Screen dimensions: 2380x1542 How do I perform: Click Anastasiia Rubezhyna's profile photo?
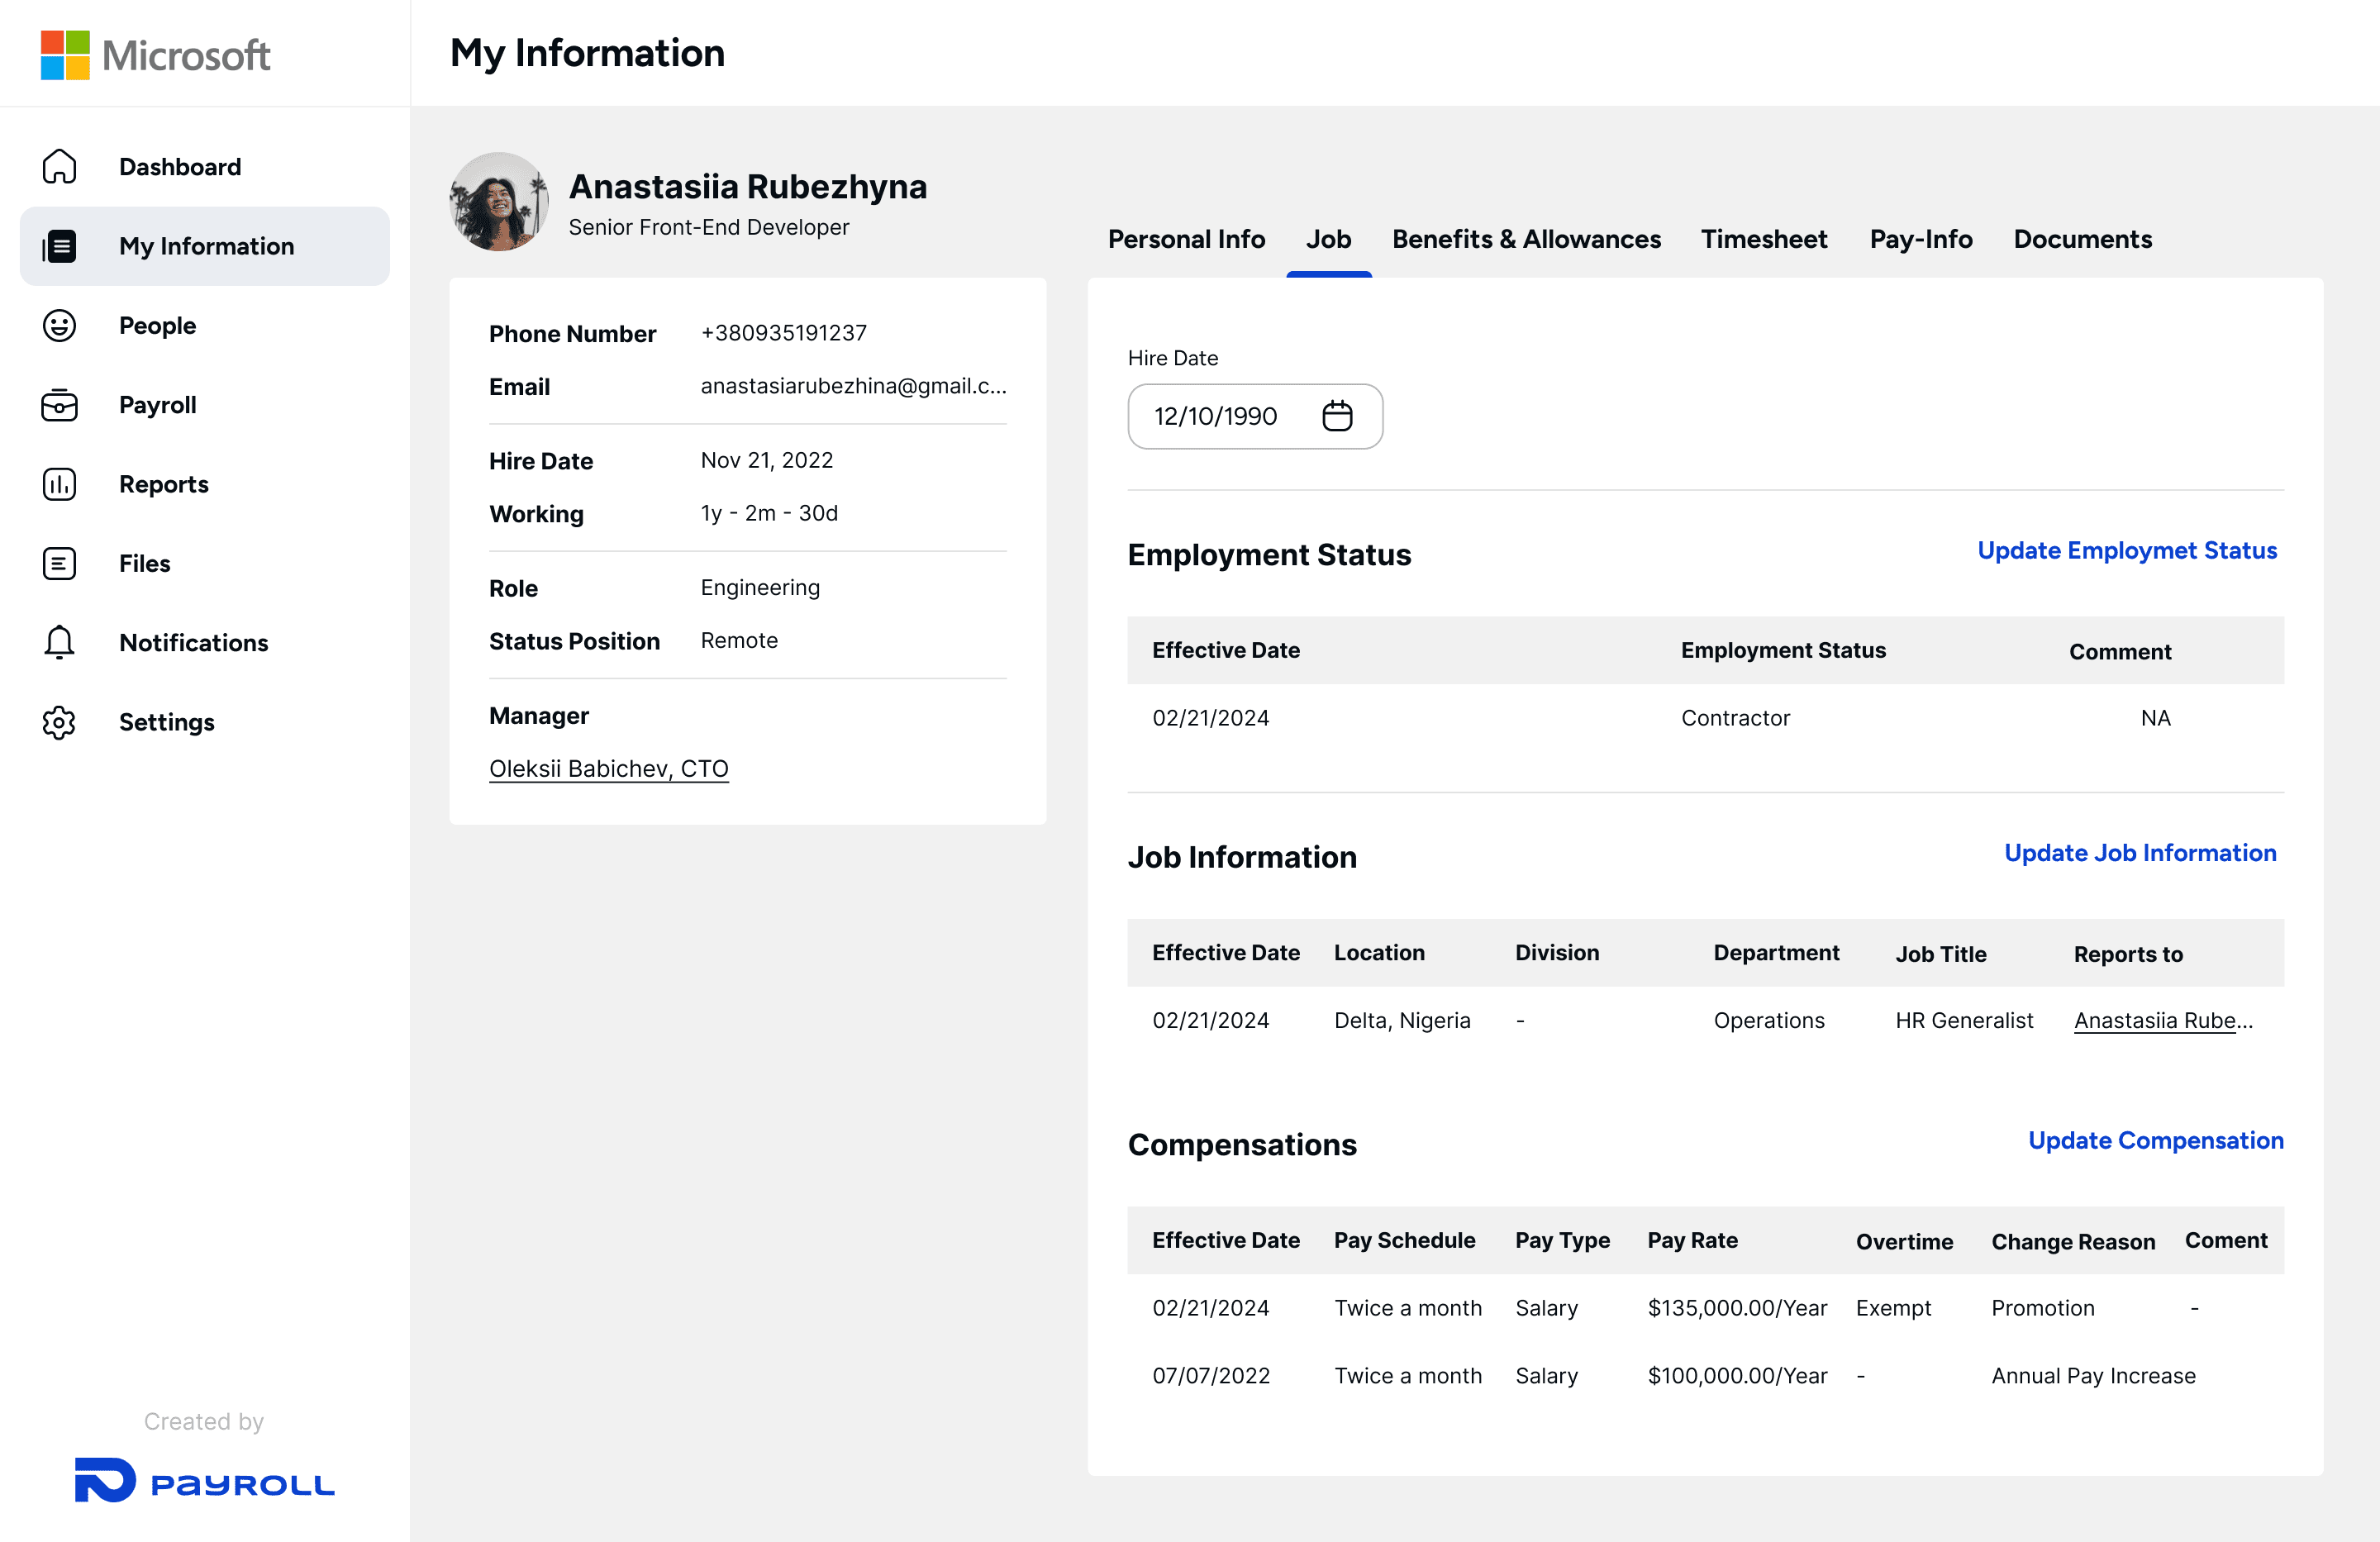tap(499, 202)
